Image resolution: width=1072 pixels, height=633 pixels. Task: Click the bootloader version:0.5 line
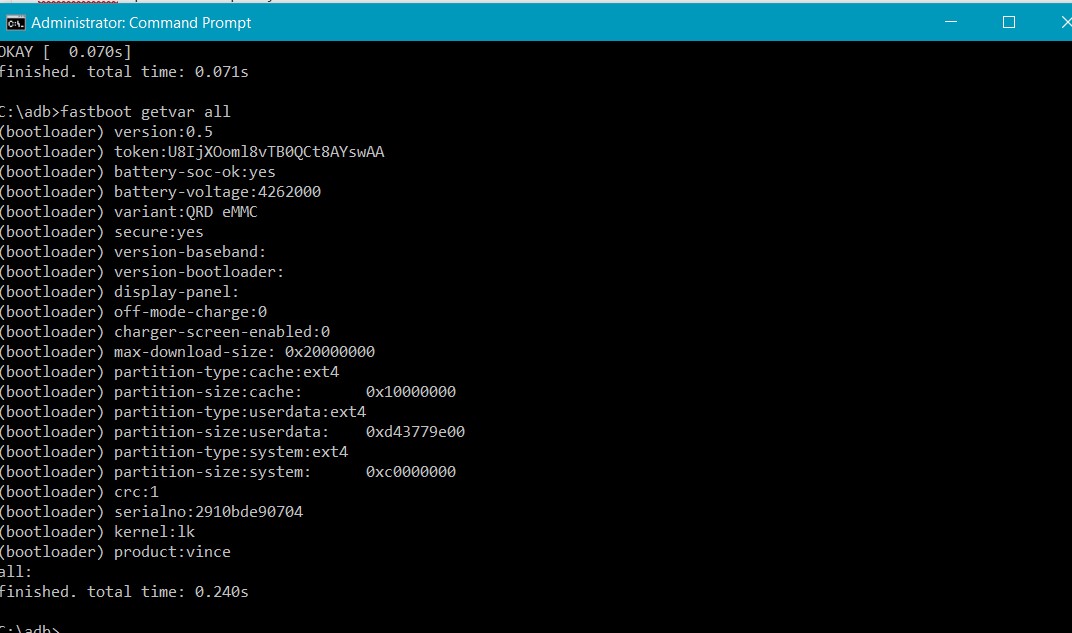point(106,132)
